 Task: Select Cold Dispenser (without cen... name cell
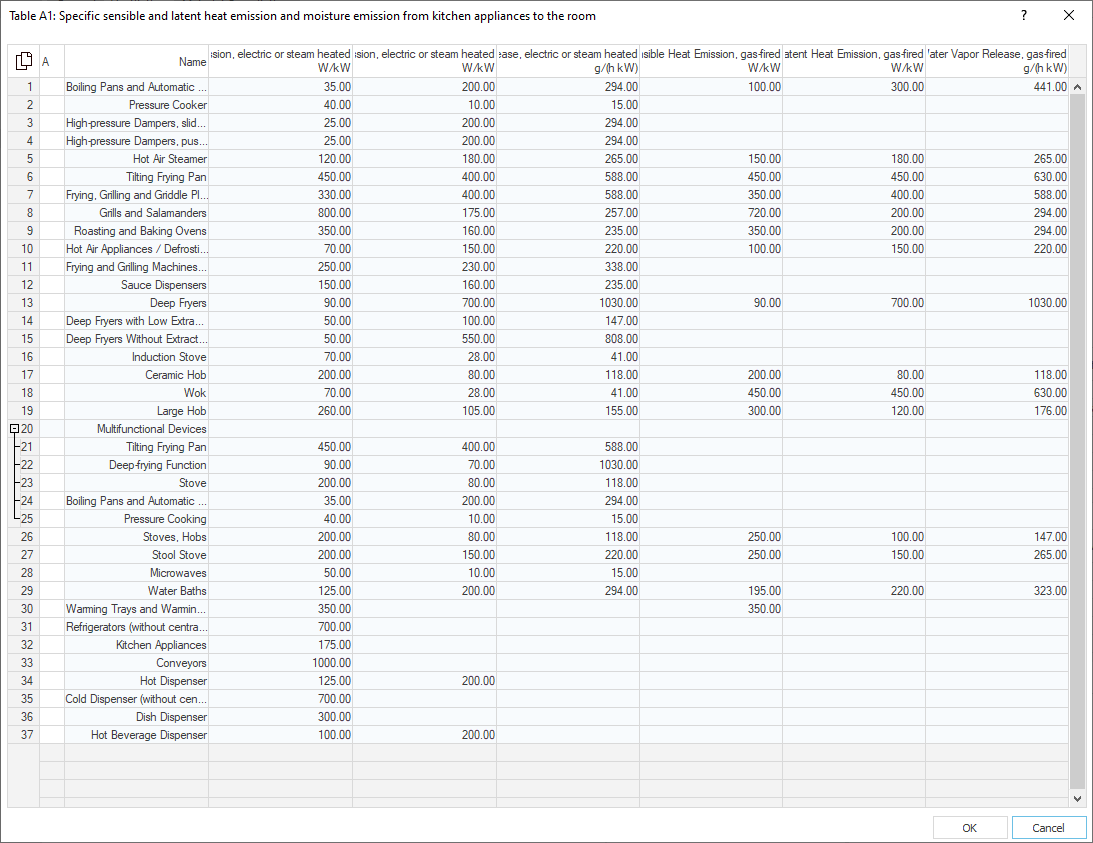point(137,699)
